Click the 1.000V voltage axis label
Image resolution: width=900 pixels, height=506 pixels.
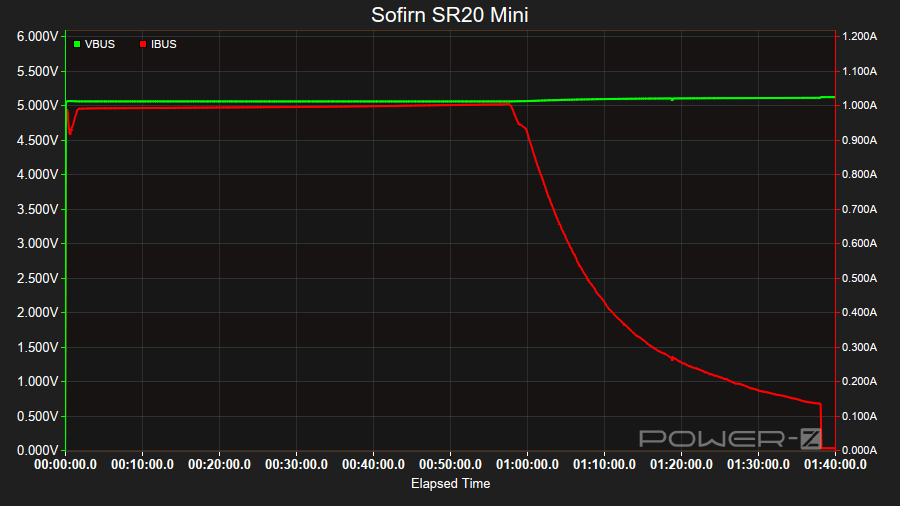tap(37, 382)
